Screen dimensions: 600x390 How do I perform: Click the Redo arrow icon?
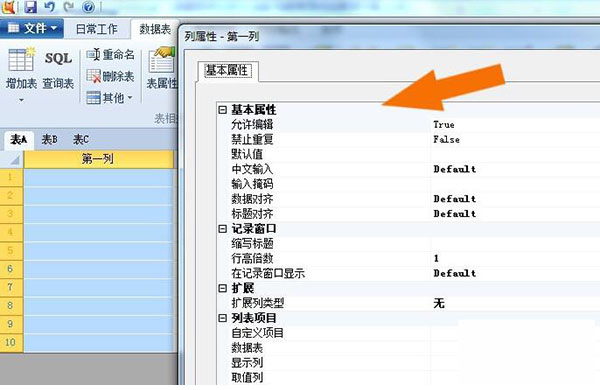coord(69,7)
